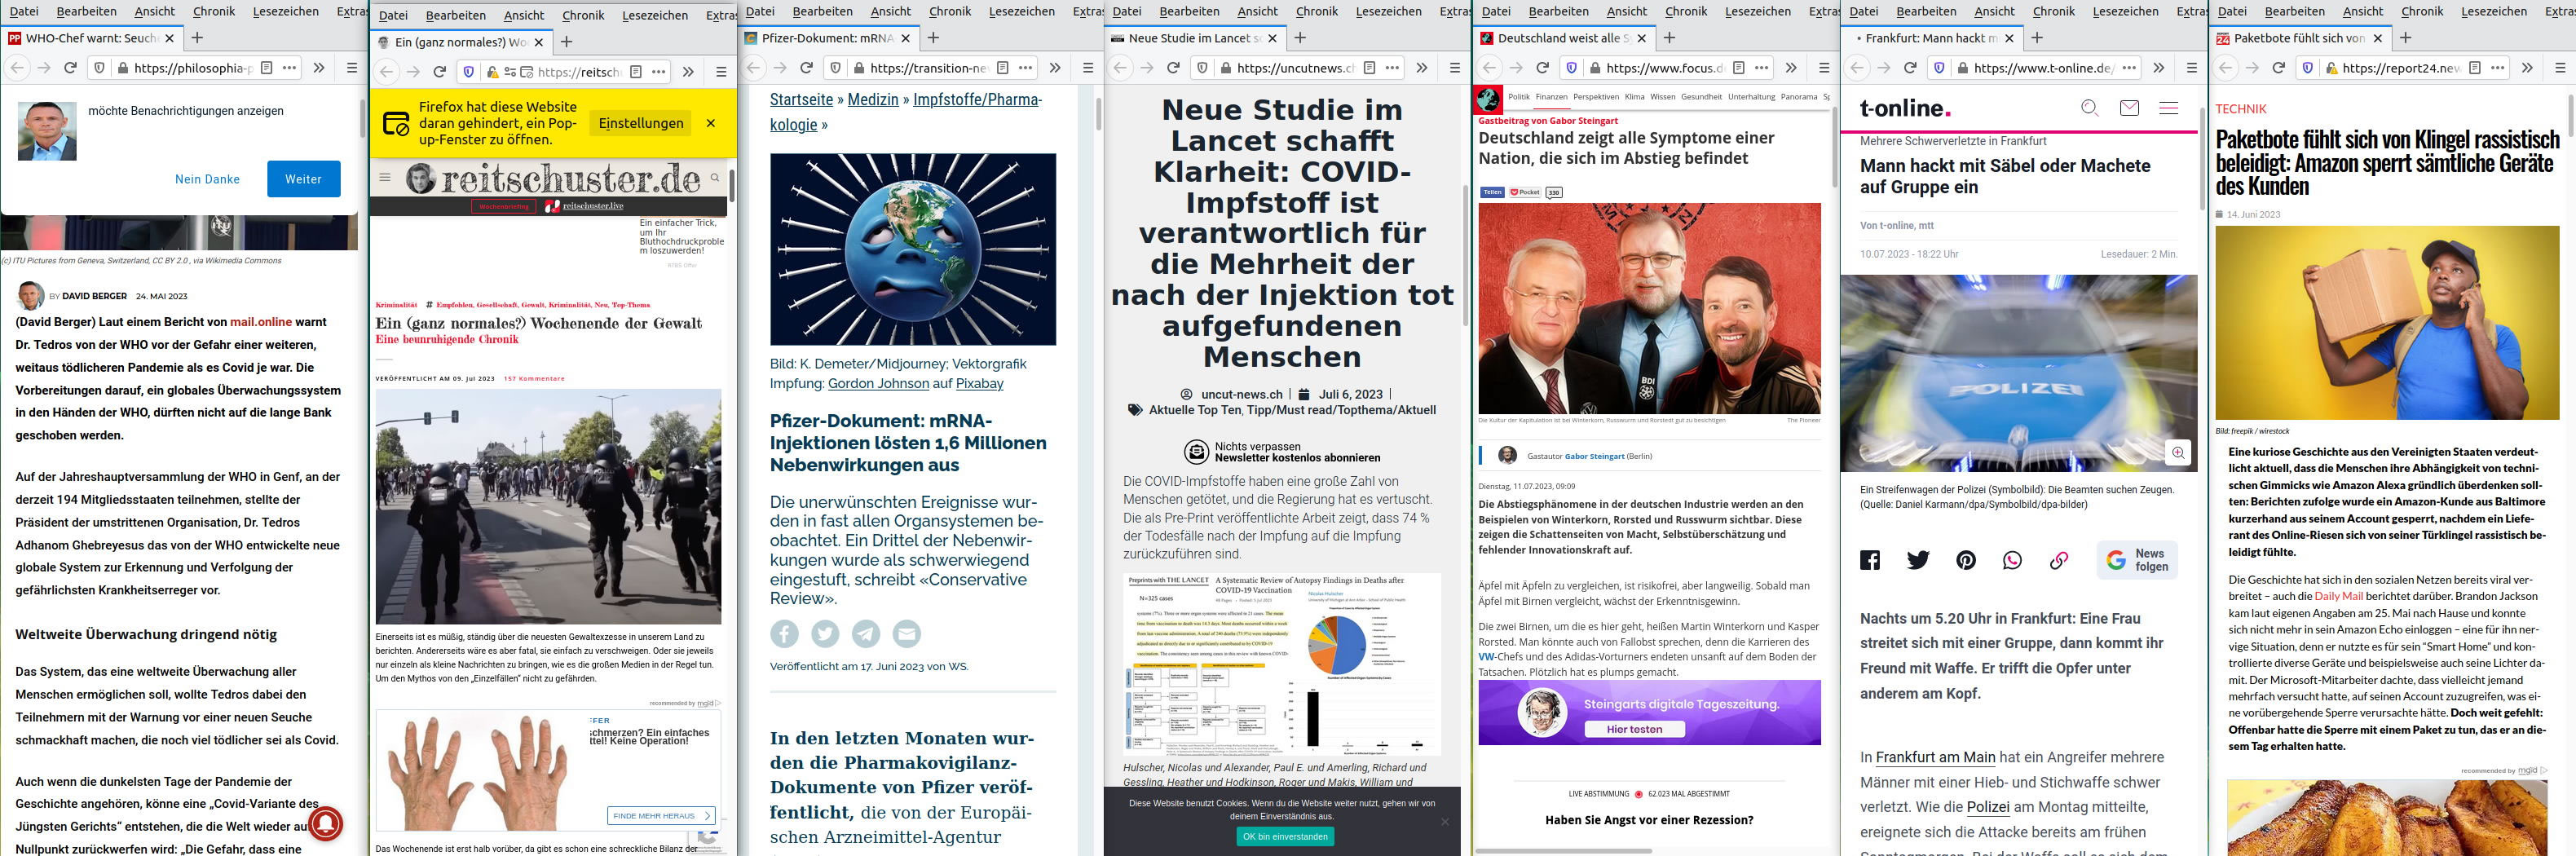Open Einstellungen in Firefox popup-blocked bar

[641, 123]
